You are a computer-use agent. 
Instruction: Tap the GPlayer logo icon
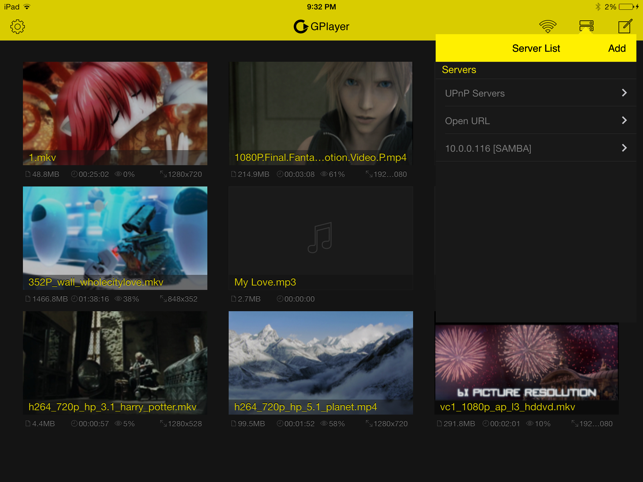(301, 27)
